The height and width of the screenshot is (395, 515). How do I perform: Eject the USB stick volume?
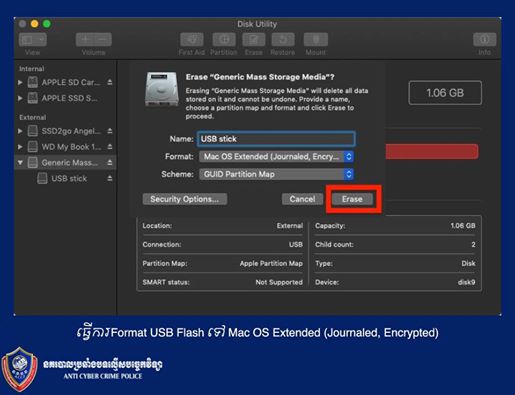(x=110, y=178)
